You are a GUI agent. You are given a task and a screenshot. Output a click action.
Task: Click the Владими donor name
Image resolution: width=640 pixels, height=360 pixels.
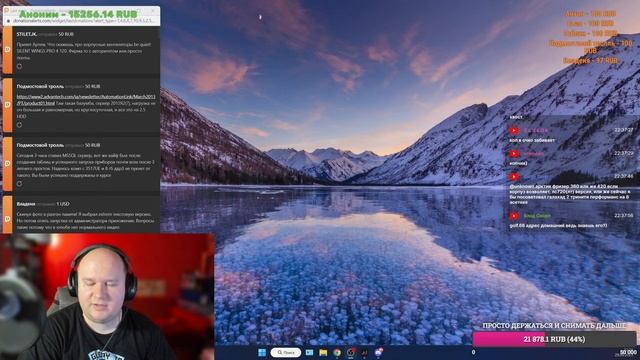click(x=26, y=204)
